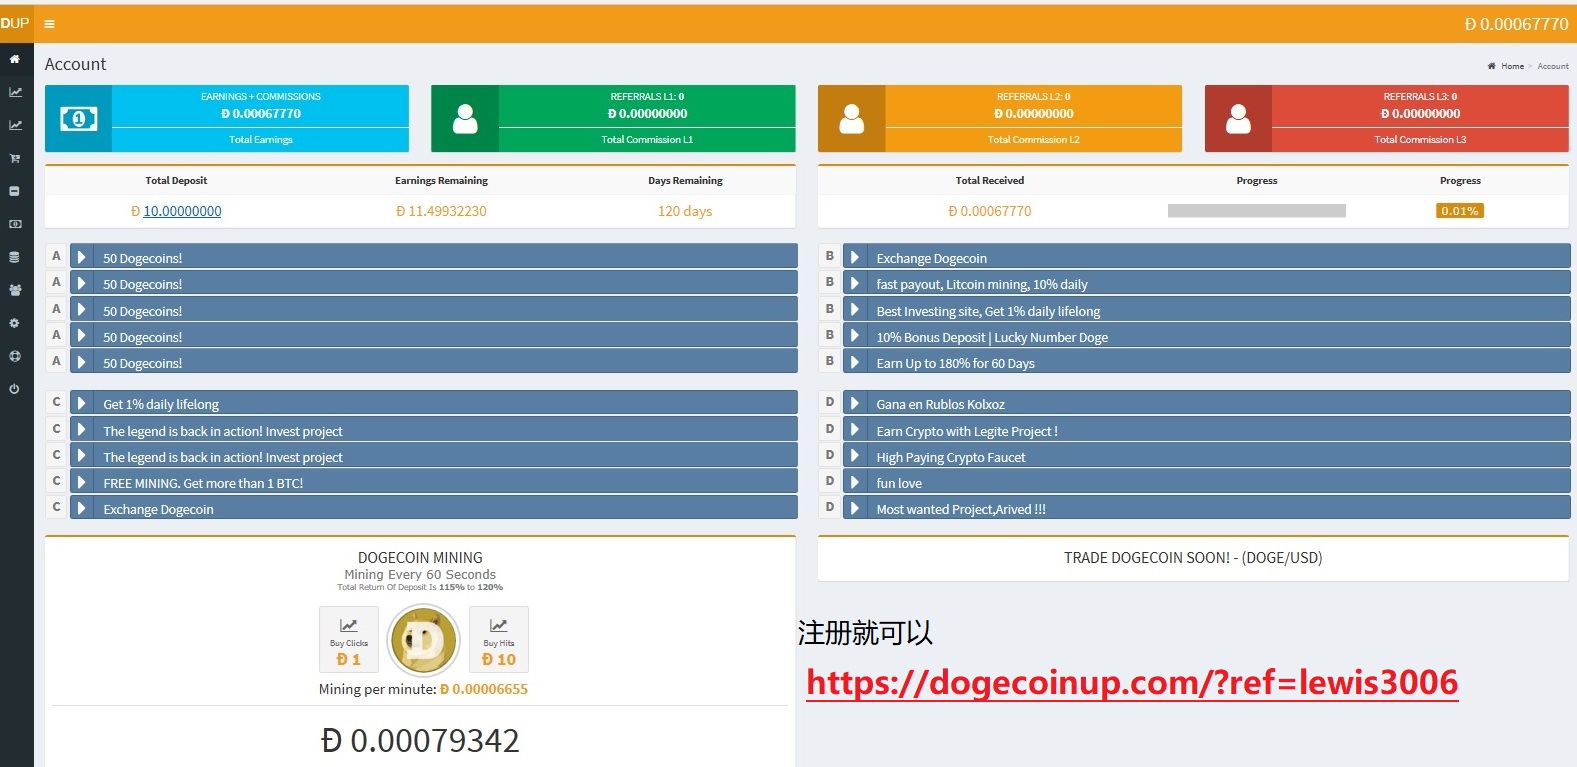Go to Home in the breadcrumb
Screen dimensions: 1577x767
(x=1512, y=66)
